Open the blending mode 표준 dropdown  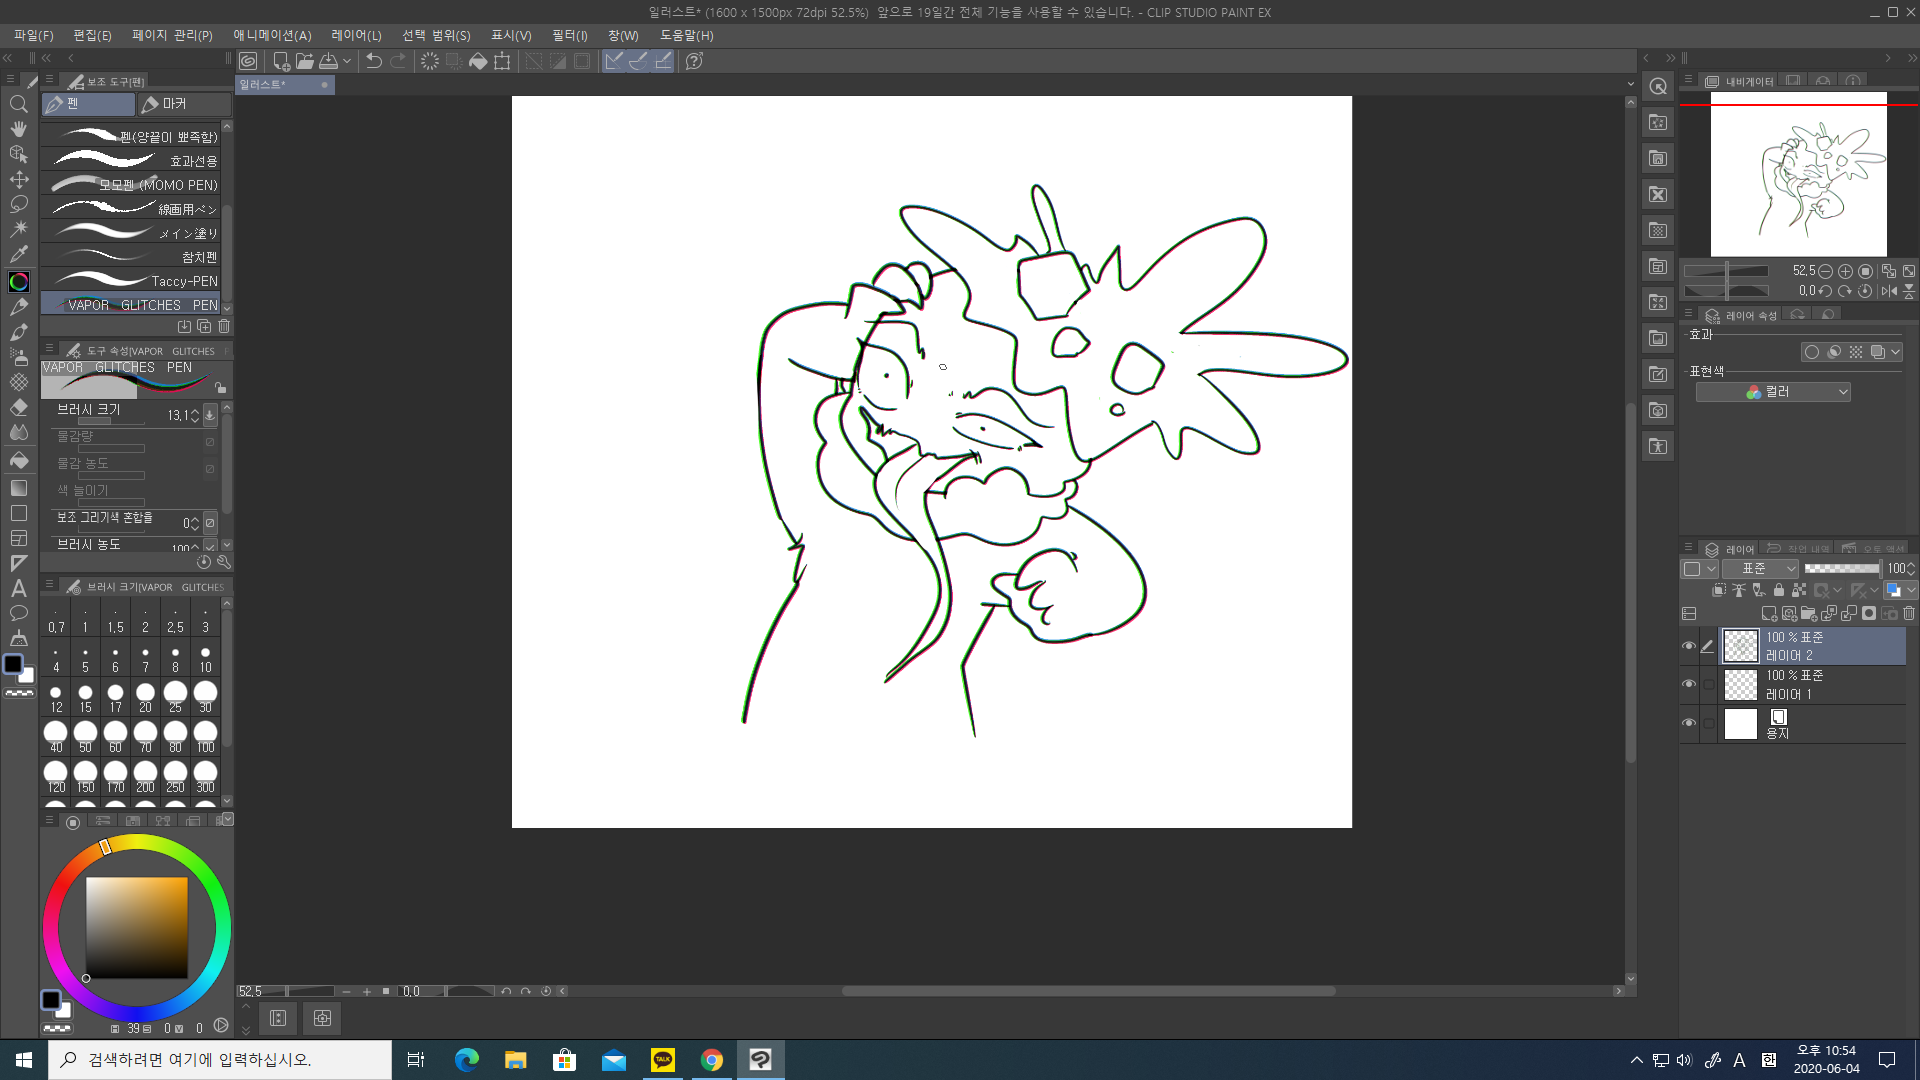(1761, 568)
